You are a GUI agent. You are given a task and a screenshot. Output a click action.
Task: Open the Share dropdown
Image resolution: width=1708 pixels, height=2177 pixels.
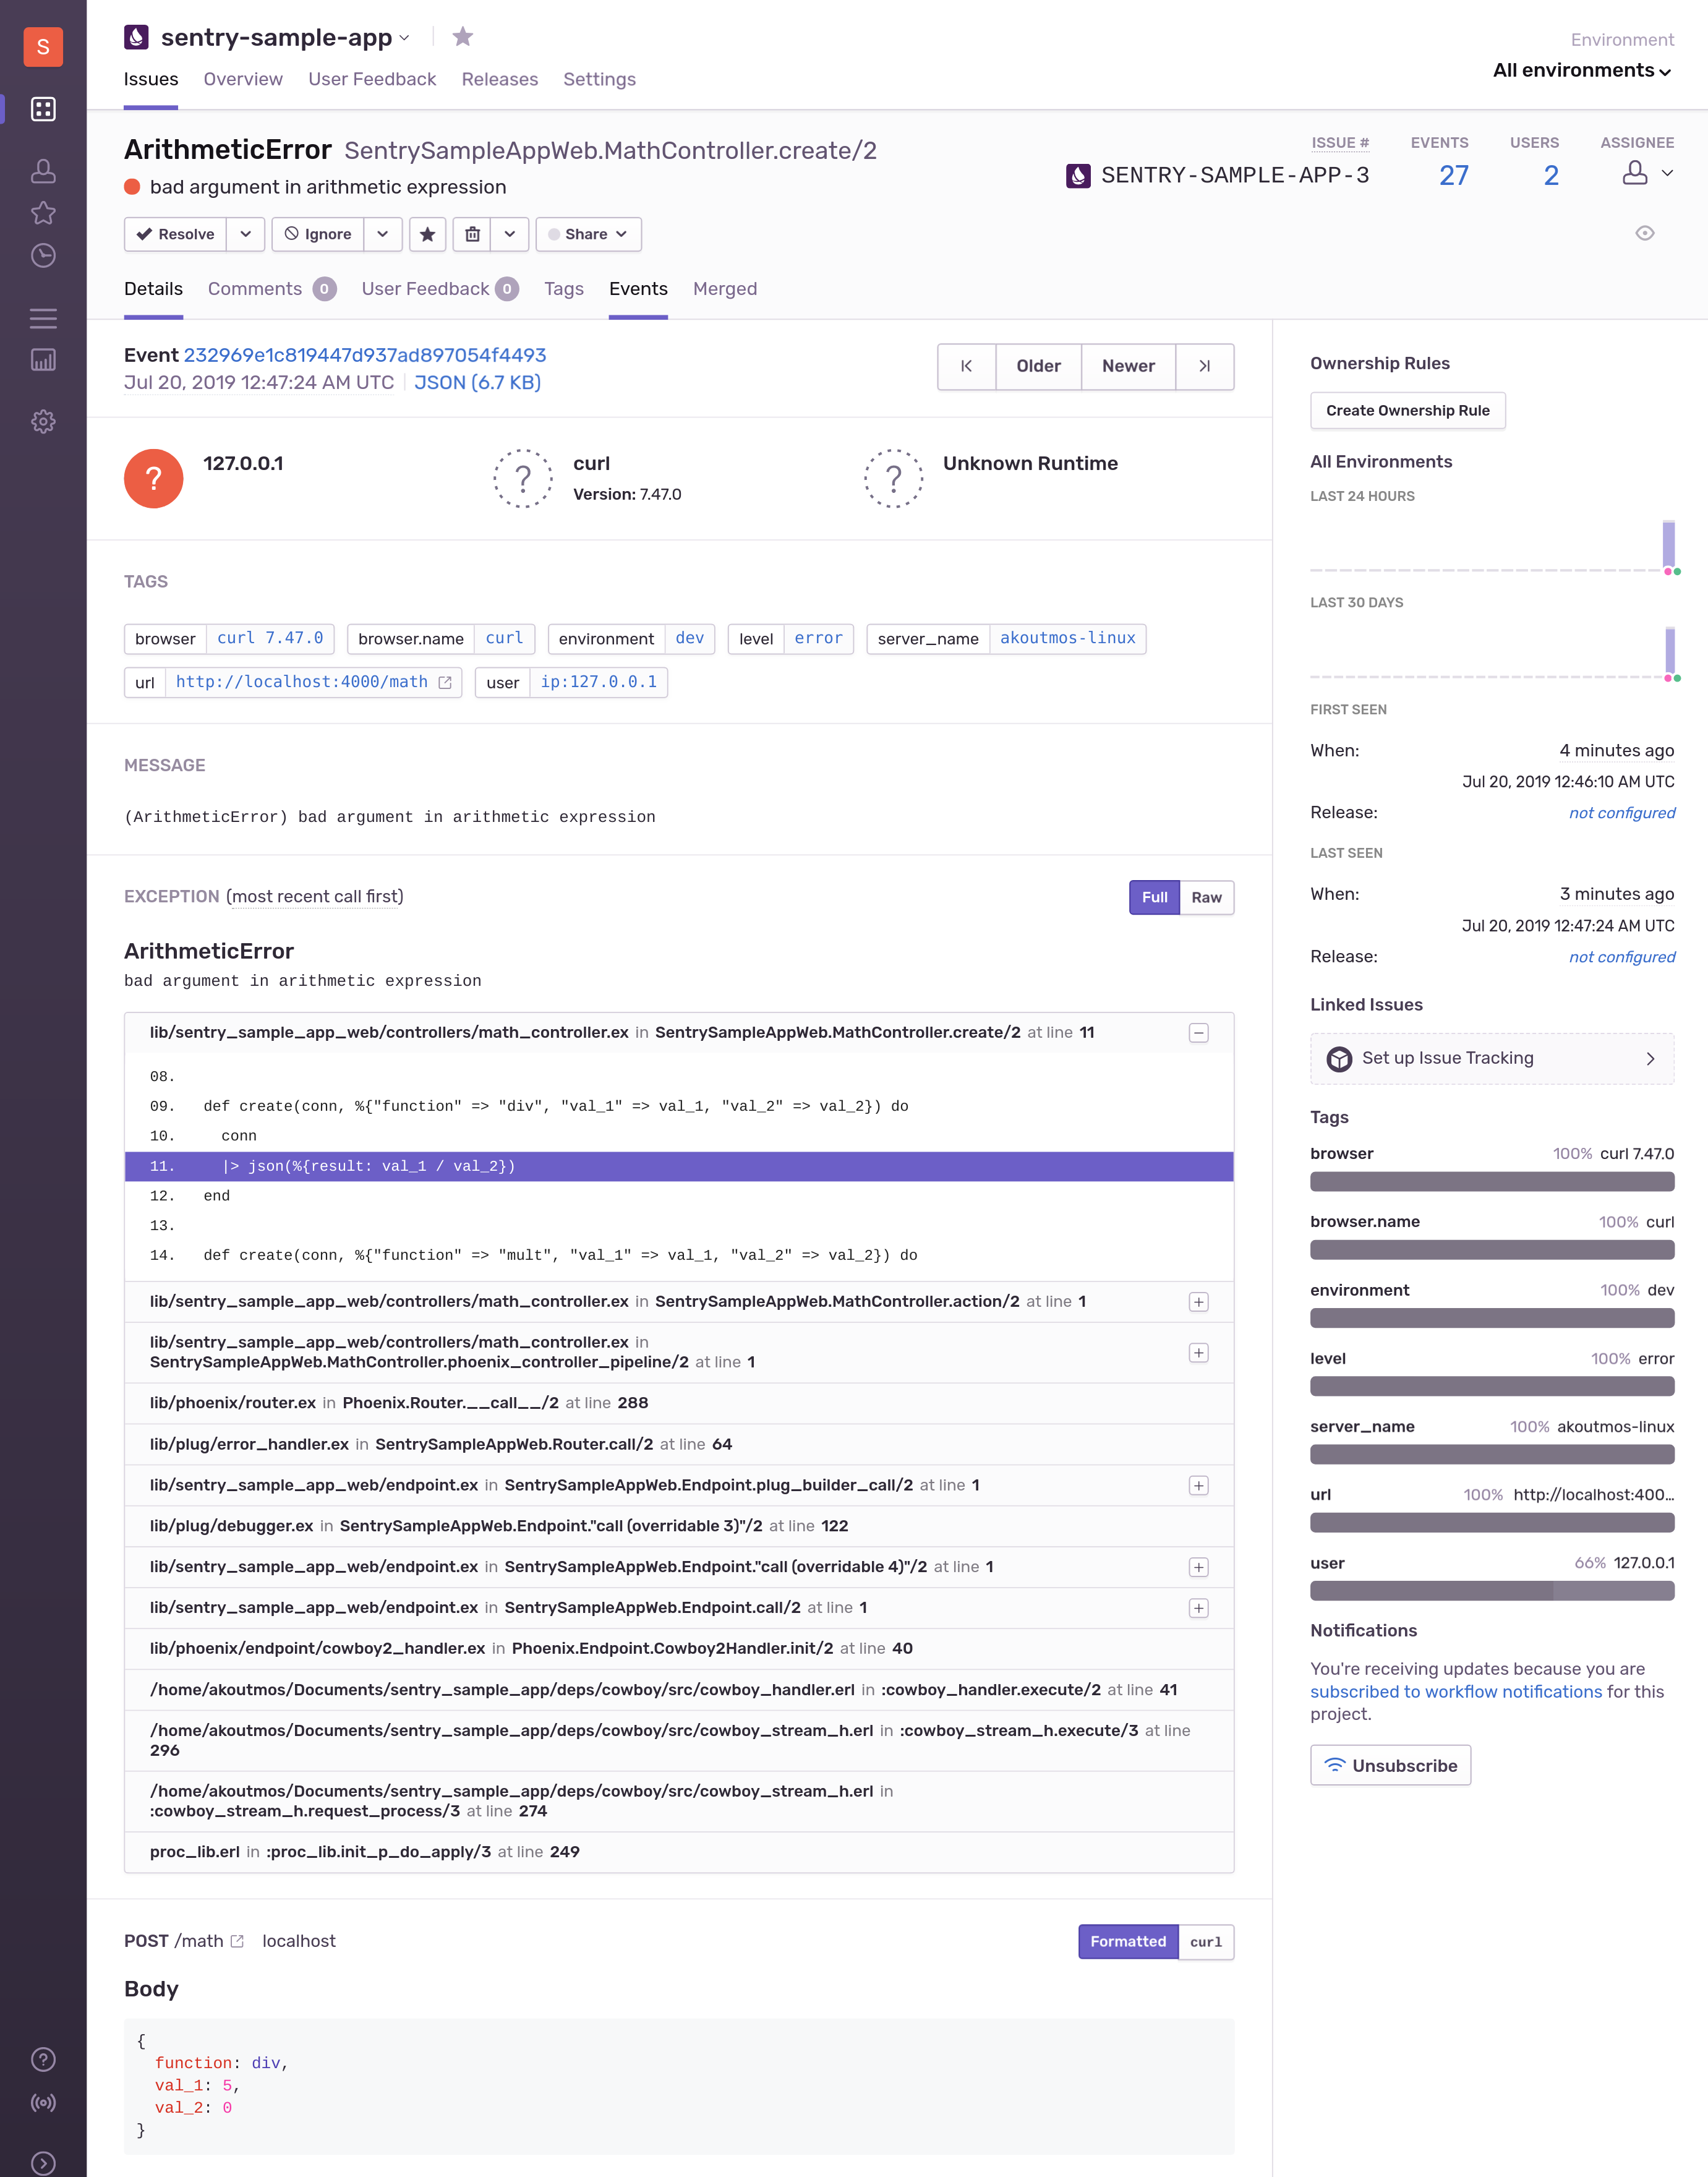coord(588,234)
